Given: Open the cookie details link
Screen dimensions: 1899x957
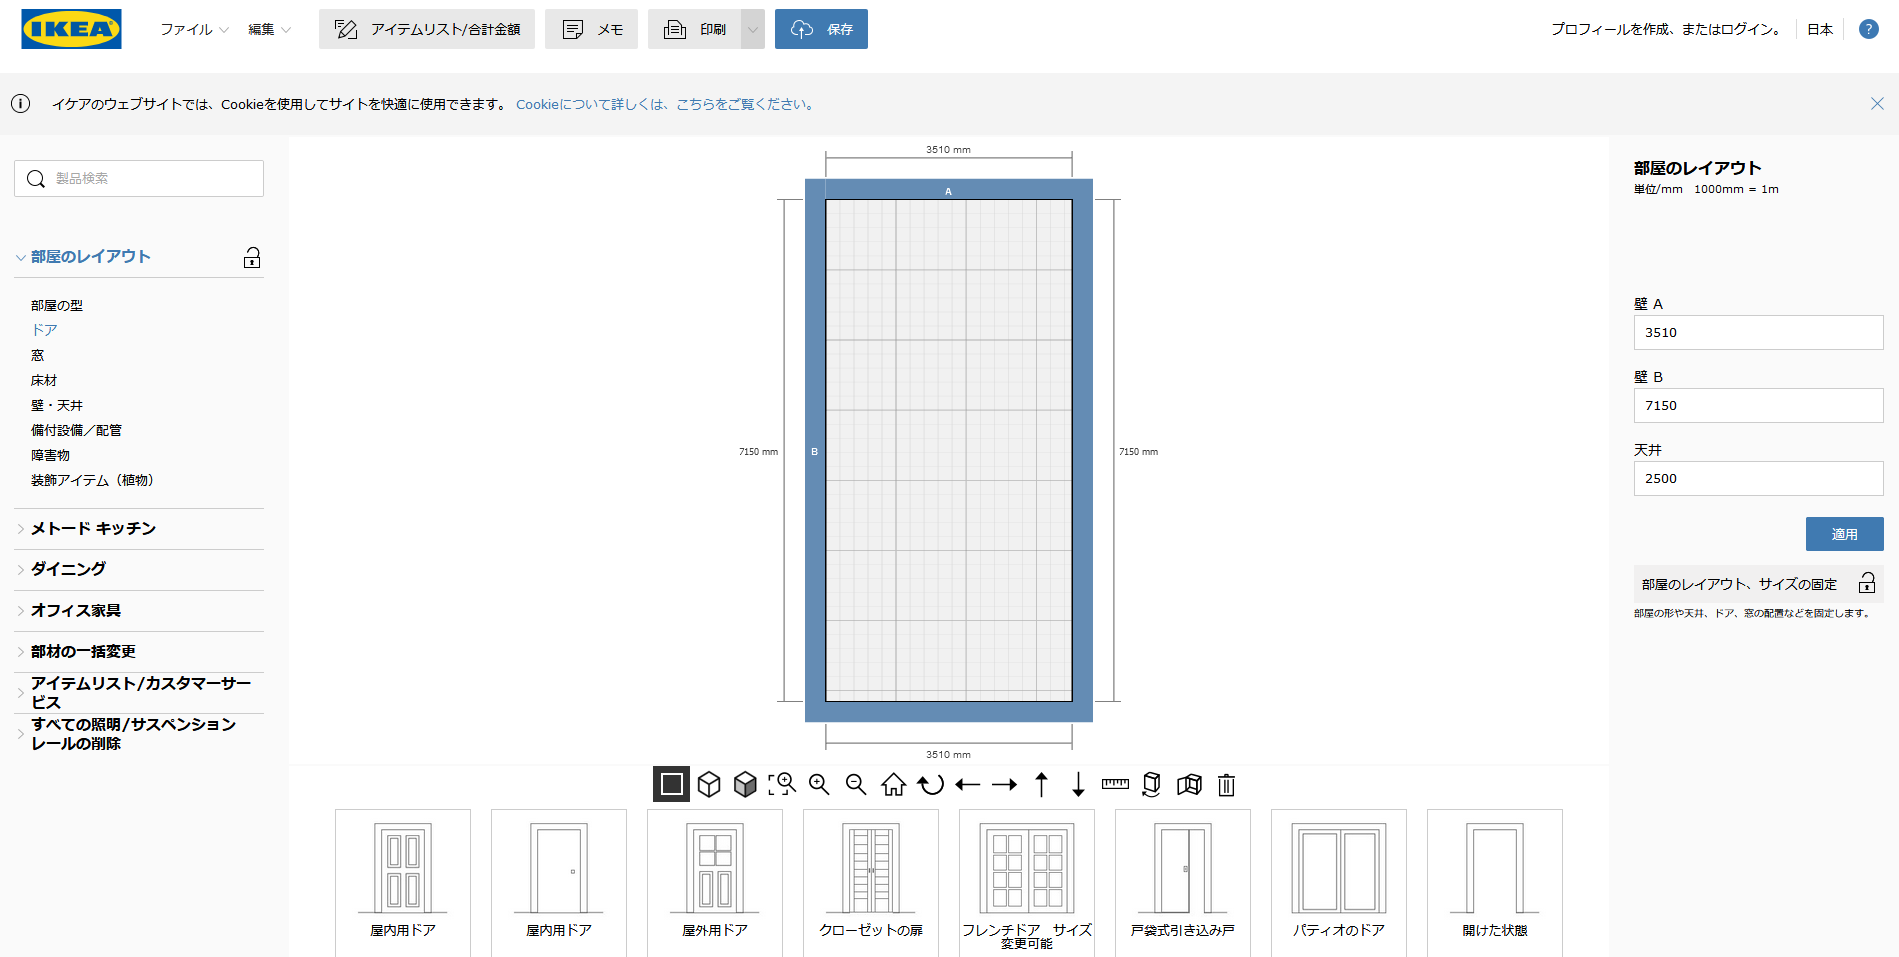Looking at the screenshot, I should coord(666,104).
